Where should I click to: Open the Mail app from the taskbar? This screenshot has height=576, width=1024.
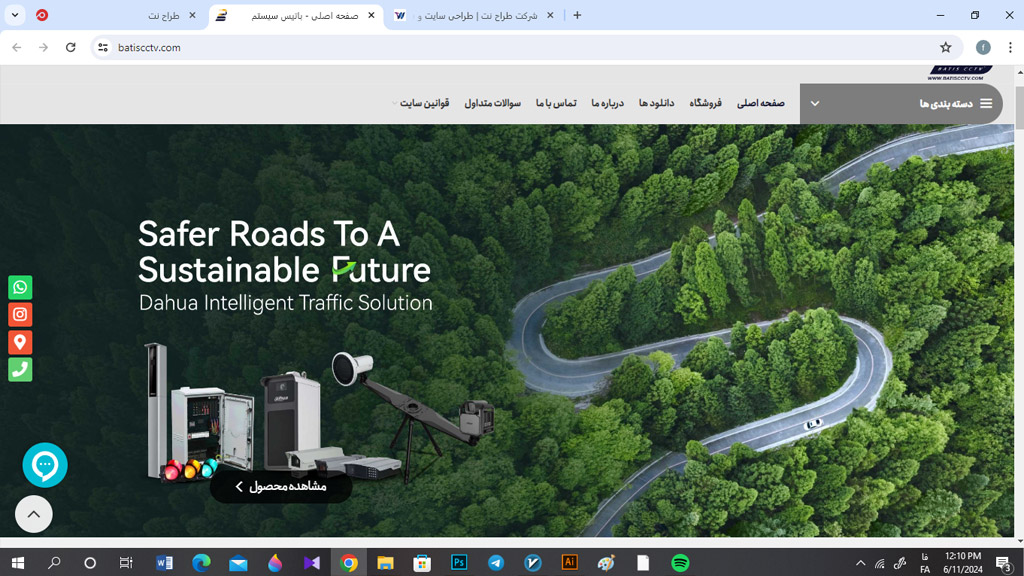238,563
